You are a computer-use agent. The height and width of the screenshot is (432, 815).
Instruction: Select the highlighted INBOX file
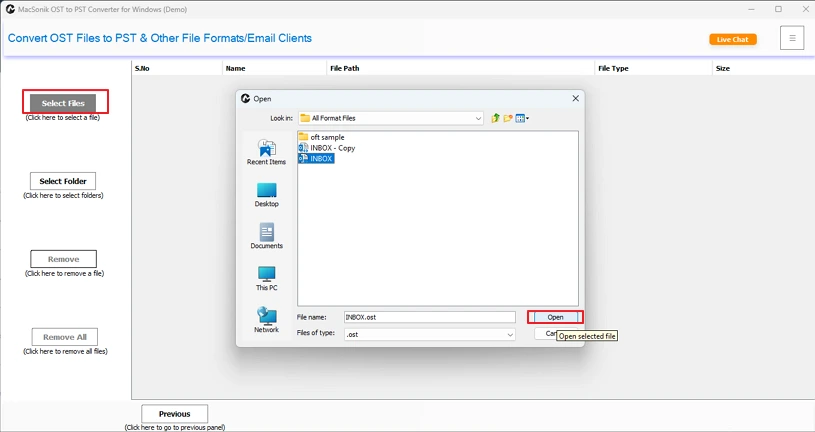click(321, 158)
